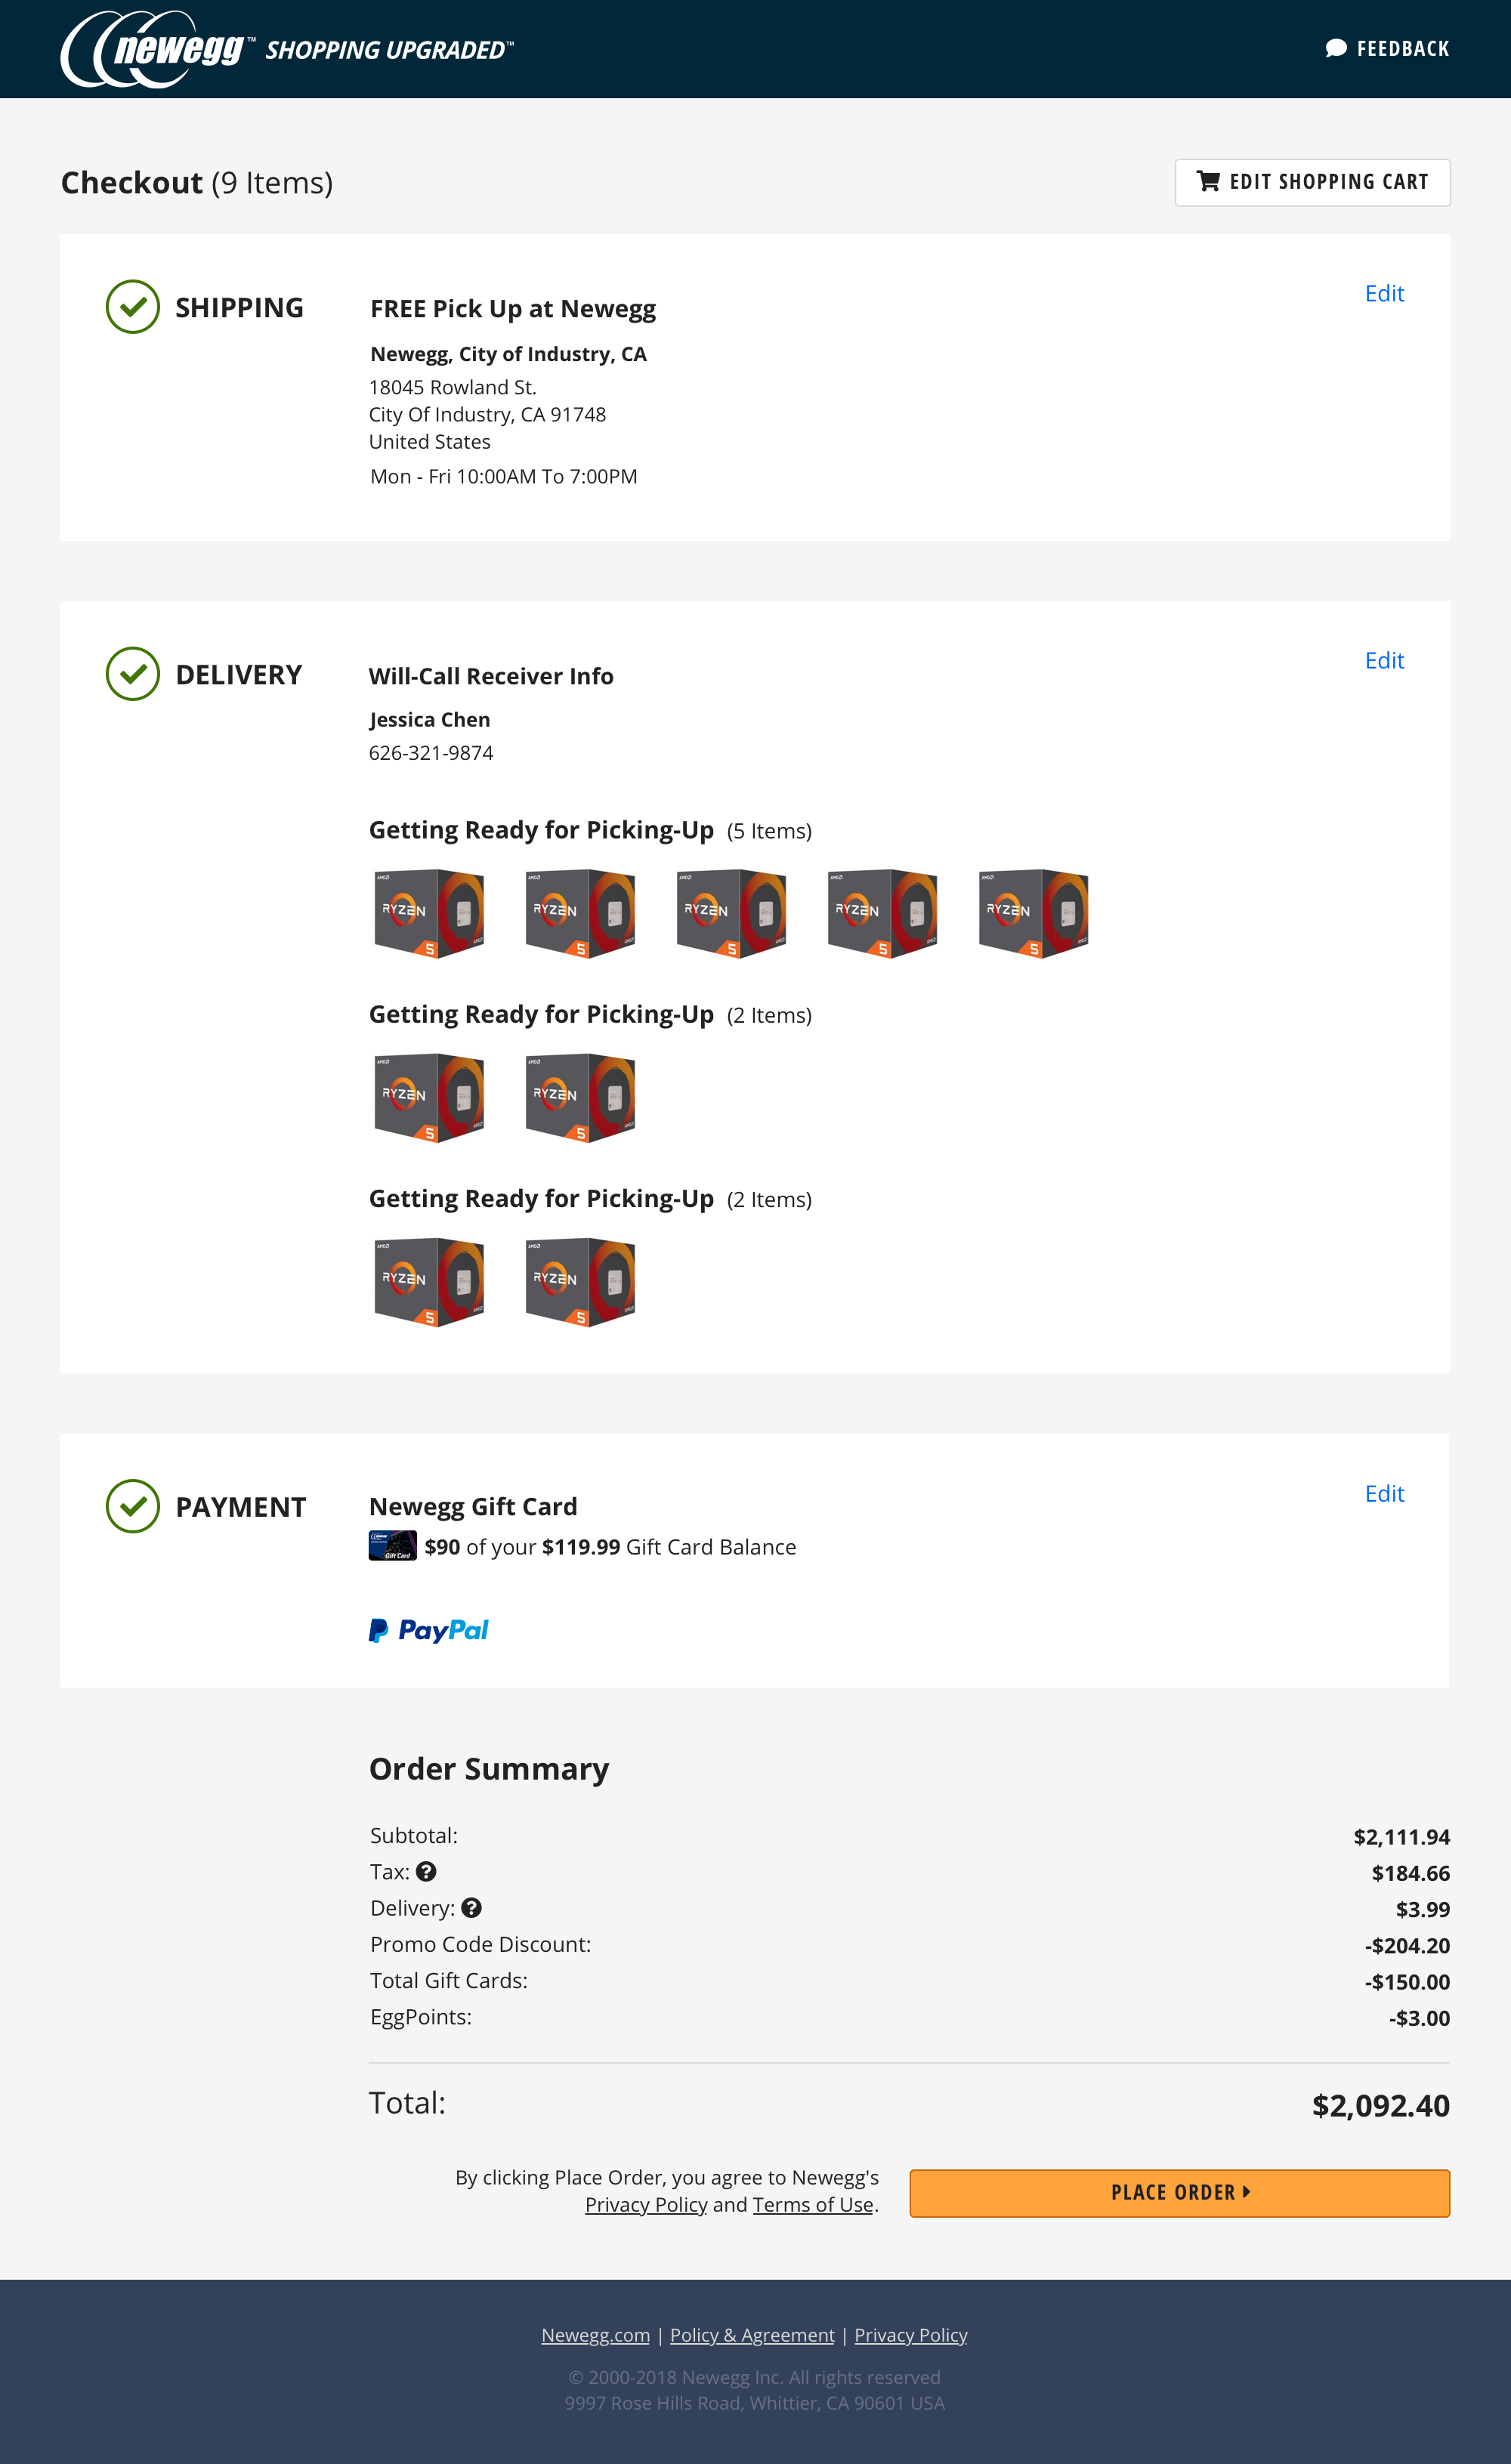Click first Ryzen thumbnail in 5-item group
This screenshot has height=2464, width=1511.
click(x=429, y=913)
